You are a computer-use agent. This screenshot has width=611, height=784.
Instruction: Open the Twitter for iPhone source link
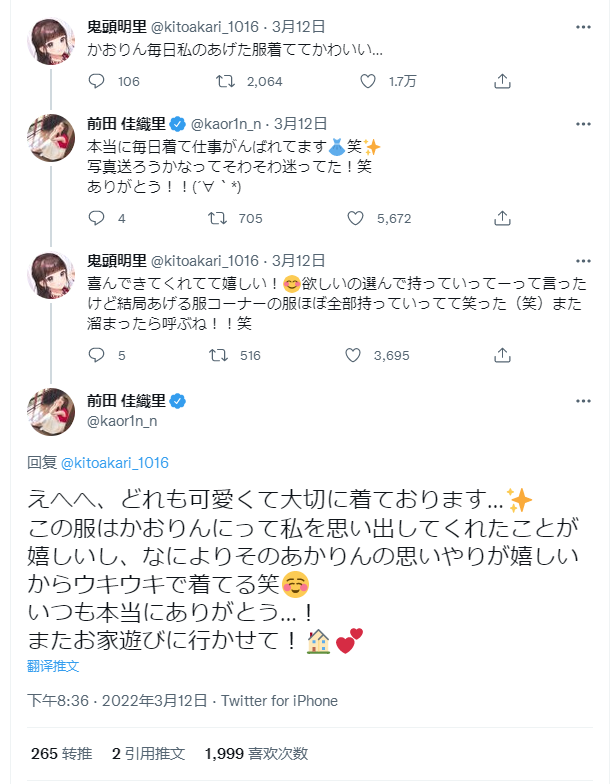(x=279, y=701)
